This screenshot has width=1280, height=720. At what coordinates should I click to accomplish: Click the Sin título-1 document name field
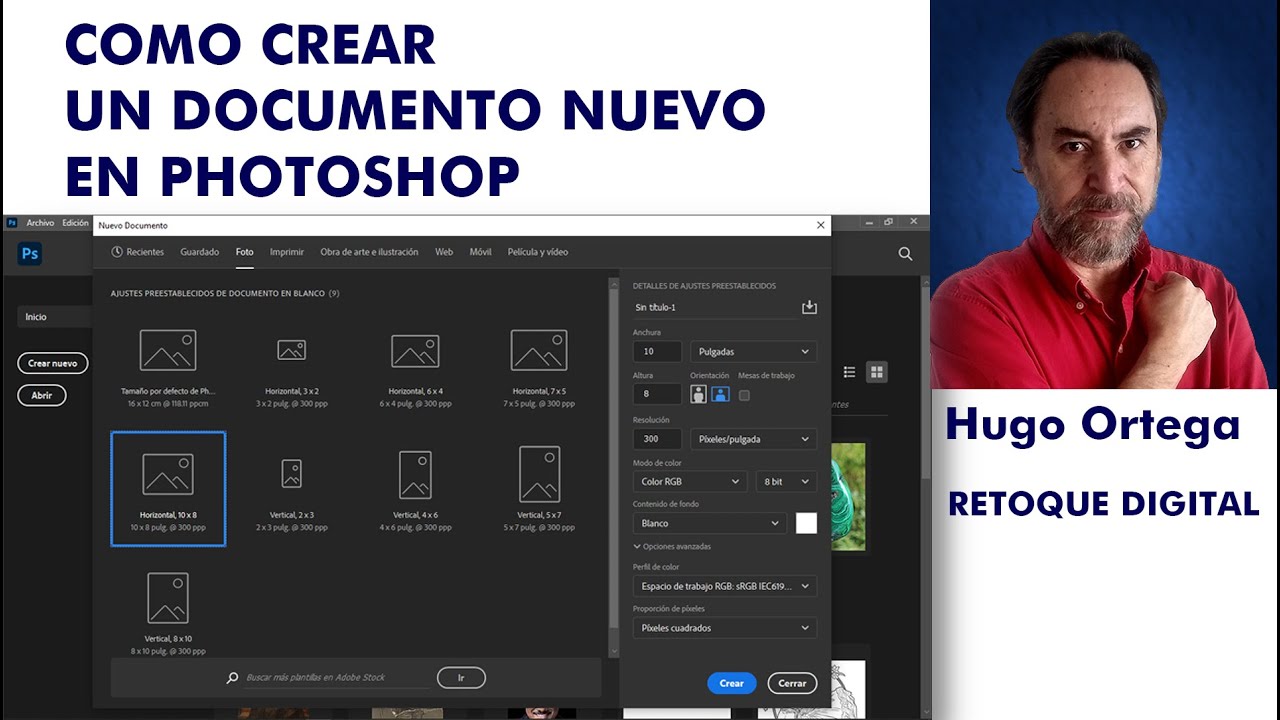pyautogui.click(x=714, y=307)
